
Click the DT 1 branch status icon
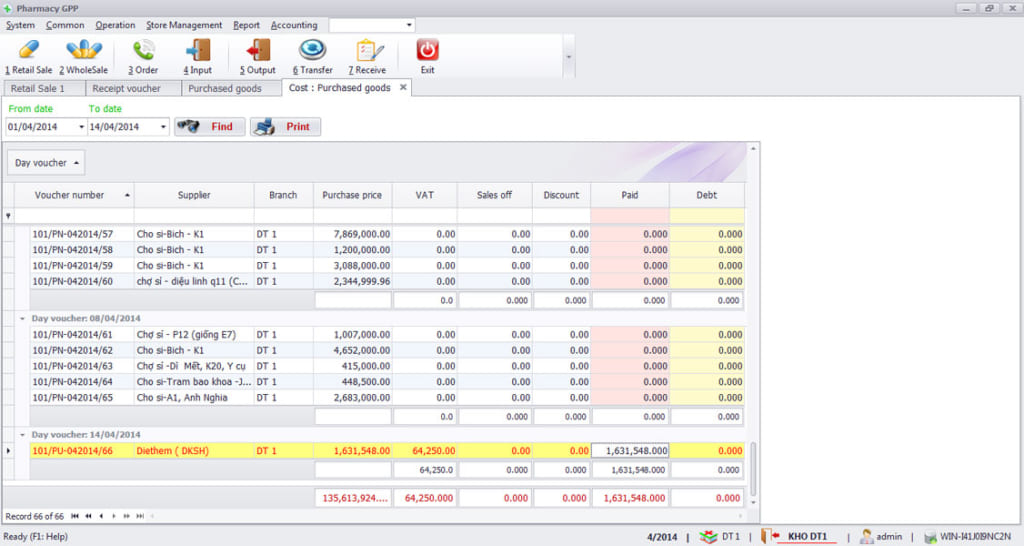pyautogui.click(x=708, y=537)
